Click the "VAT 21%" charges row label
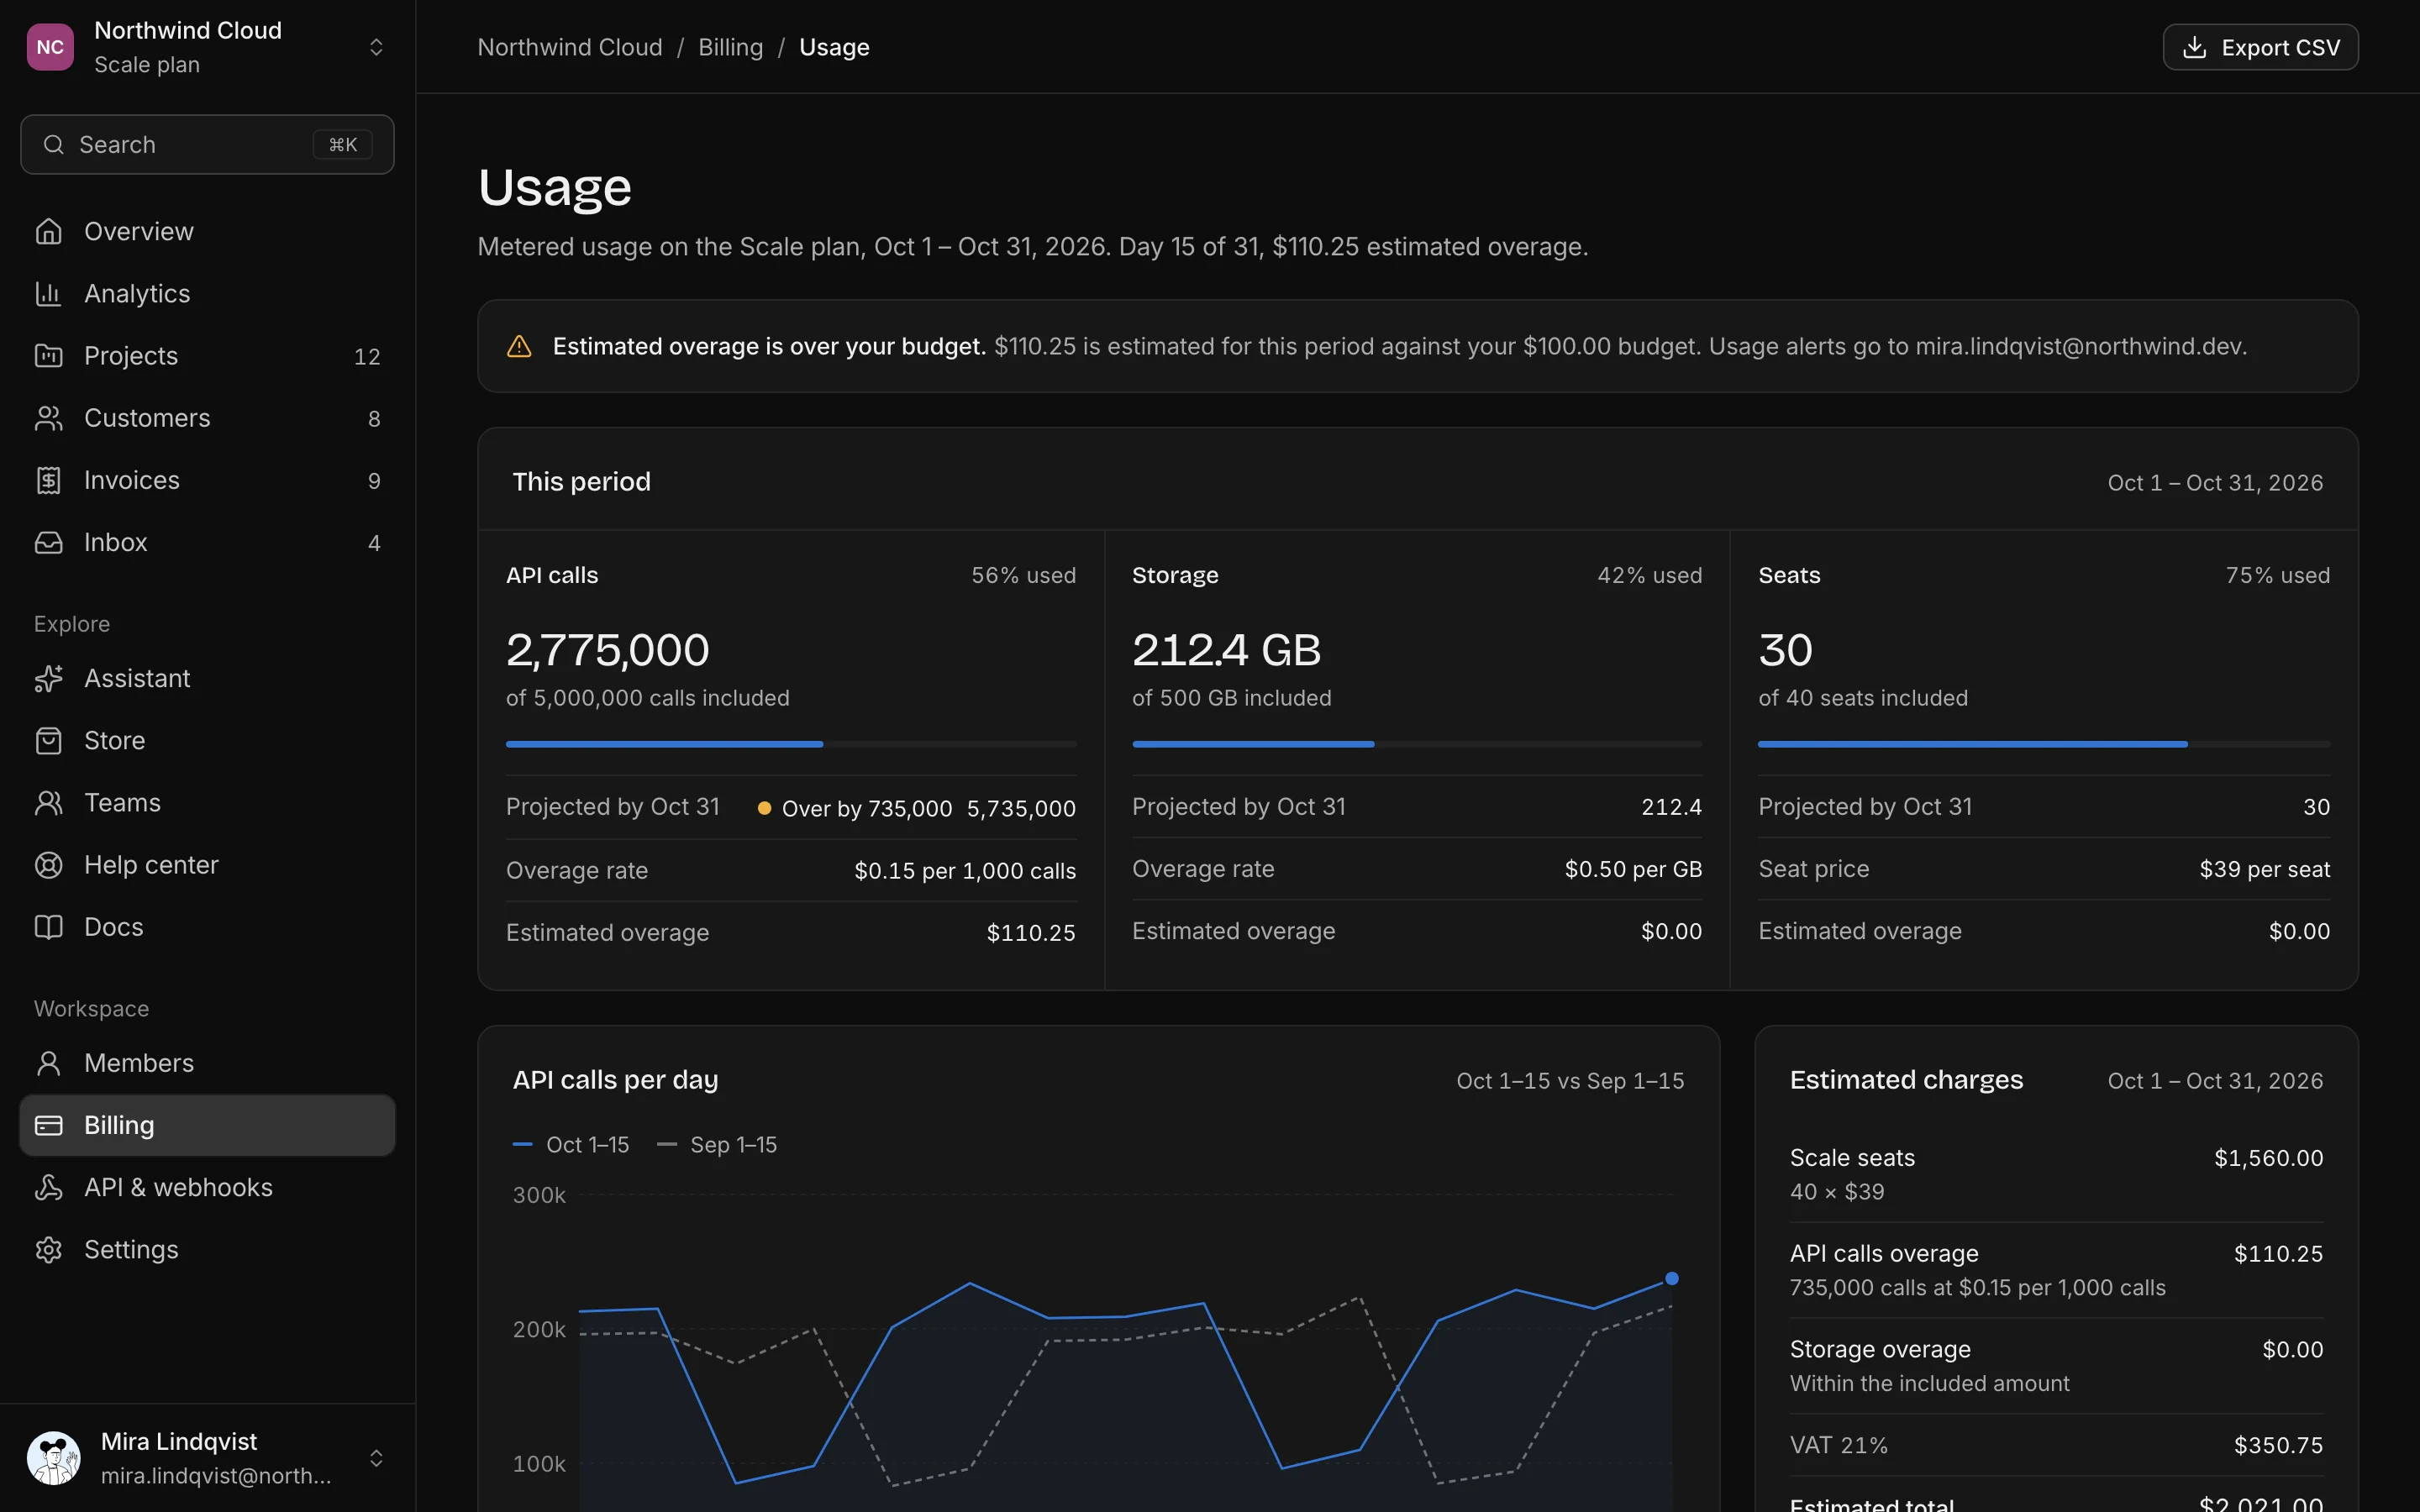Viewport: 2420px width, 1512px height. pos(1838,1445)
